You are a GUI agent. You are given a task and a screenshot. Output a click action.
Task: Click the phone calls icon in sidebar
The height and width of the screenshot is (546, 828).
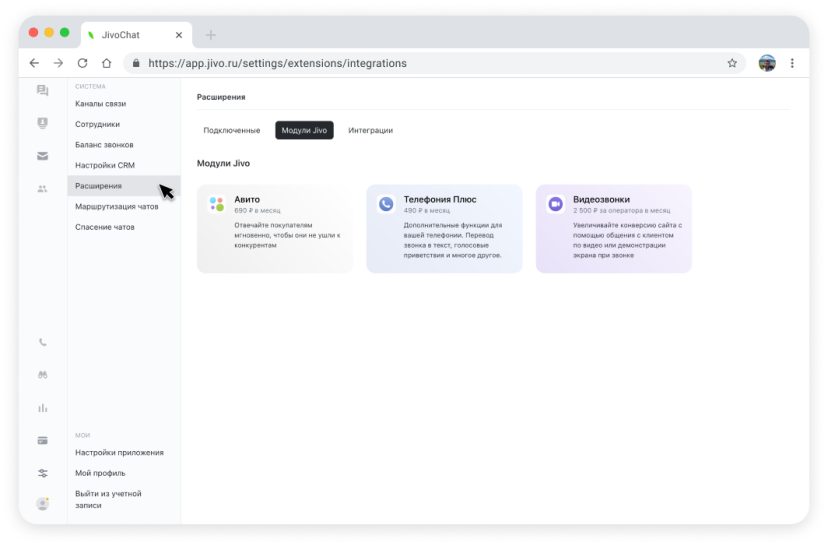click(x=42, y=342)
